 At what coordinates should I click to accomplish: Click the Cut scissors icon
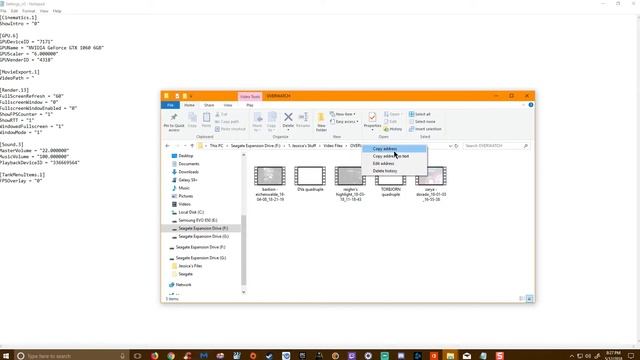[218, 114]
